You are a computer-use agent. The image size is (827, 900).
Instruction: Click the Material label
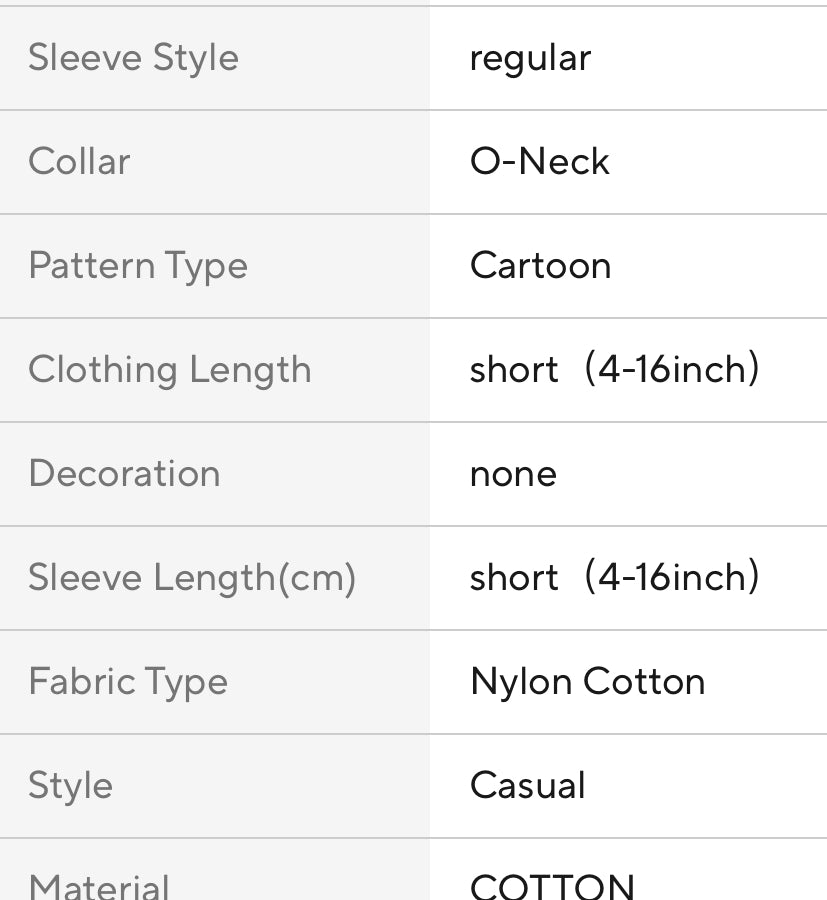pos(99,886)
